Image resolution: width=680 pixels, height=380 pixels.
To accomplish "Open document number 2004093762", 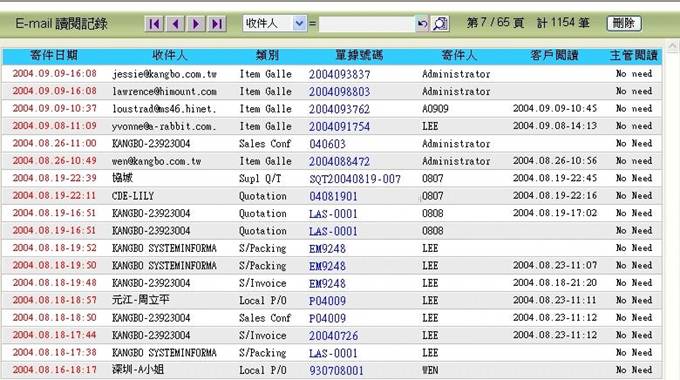I will click(x=340, y=109).
